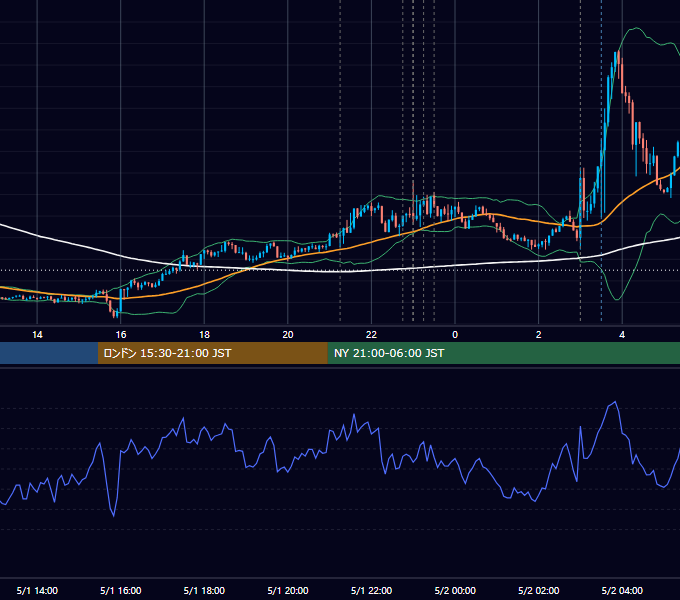680x600 pixels.
Task: Click the 16 hour label on the time axis
Action: 121,335
